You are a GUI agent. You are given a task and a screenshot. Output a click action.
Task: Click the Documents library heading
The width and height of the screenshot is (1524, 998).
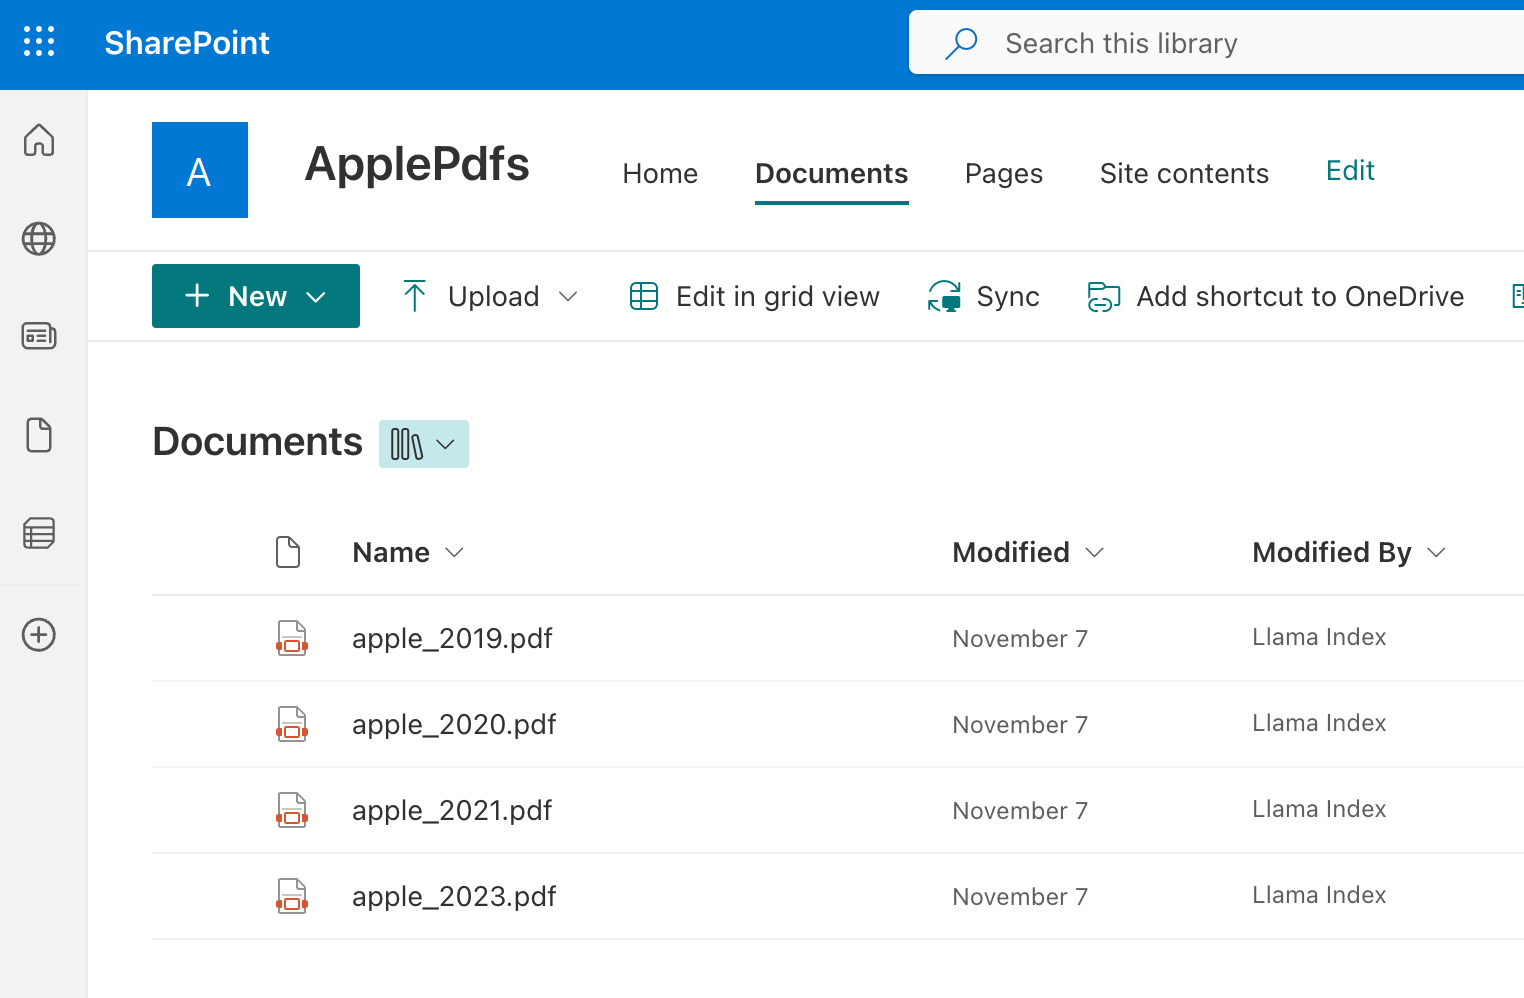click(257, 441)
